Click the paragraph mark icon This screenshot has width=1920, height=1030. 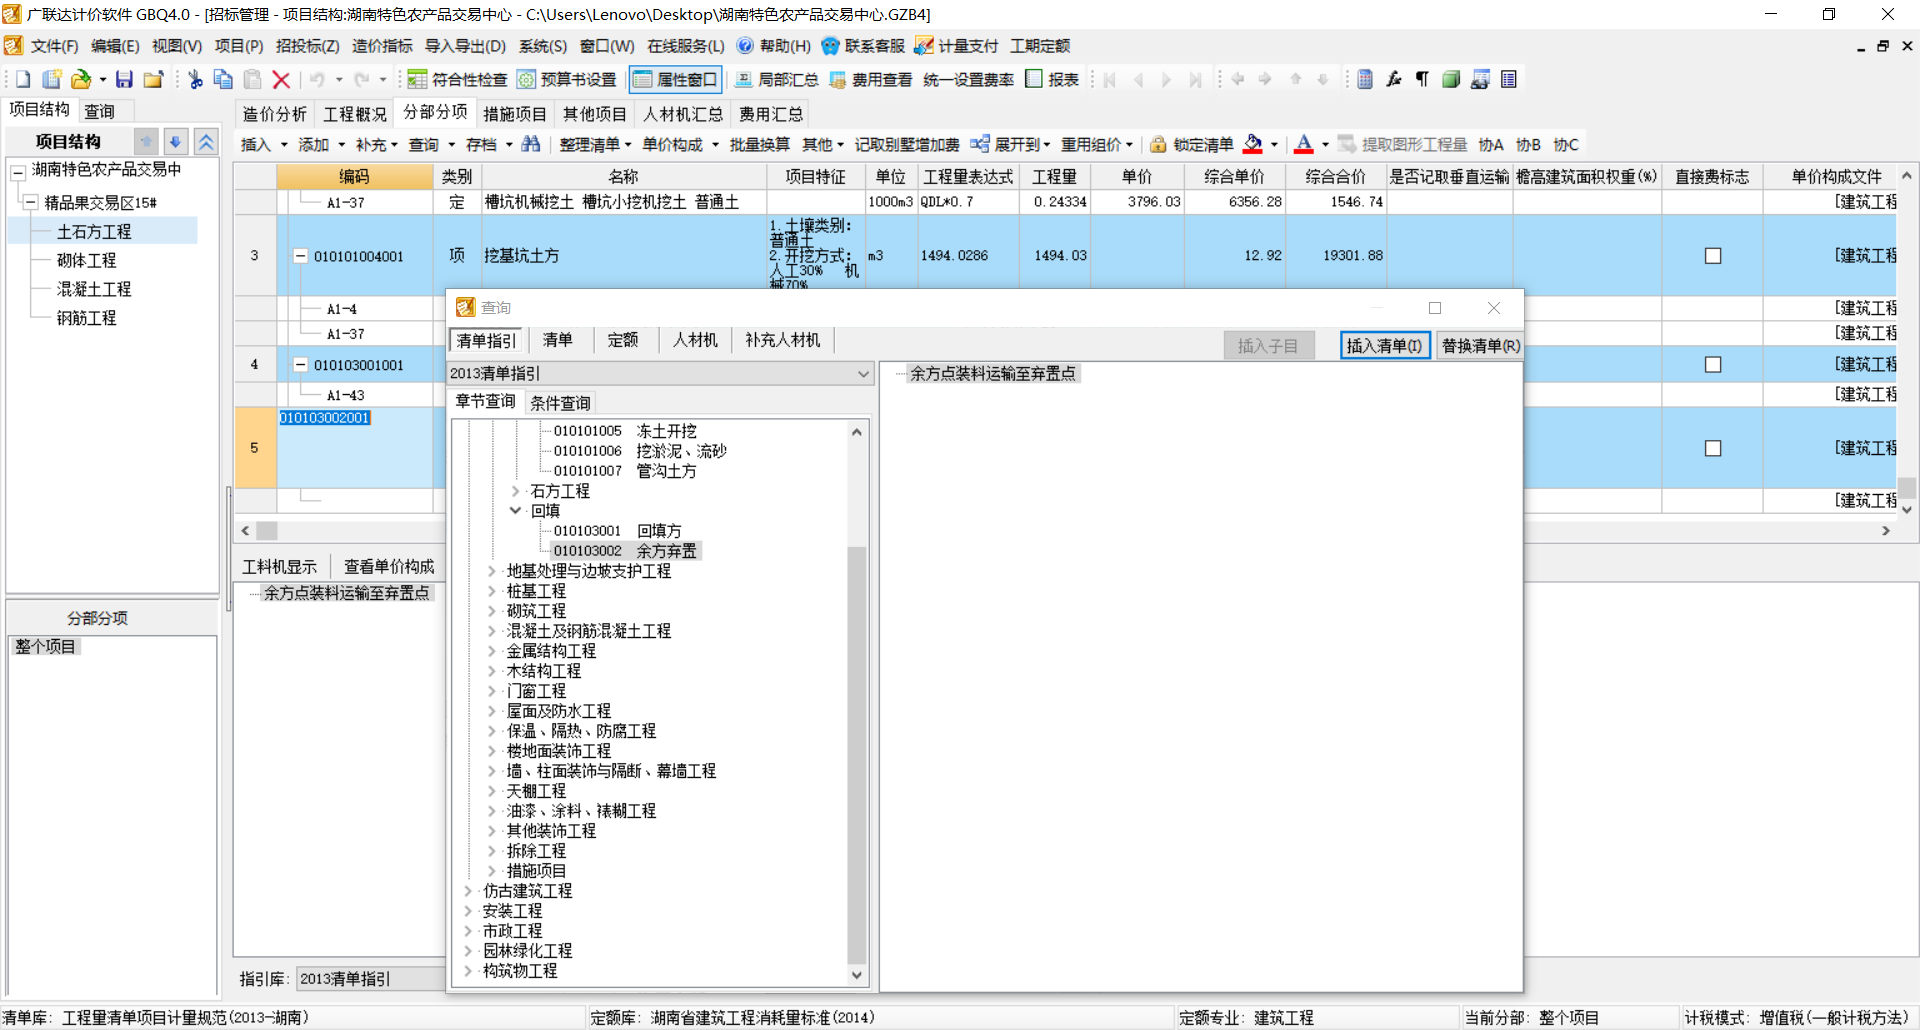[x=1422, y=80]
